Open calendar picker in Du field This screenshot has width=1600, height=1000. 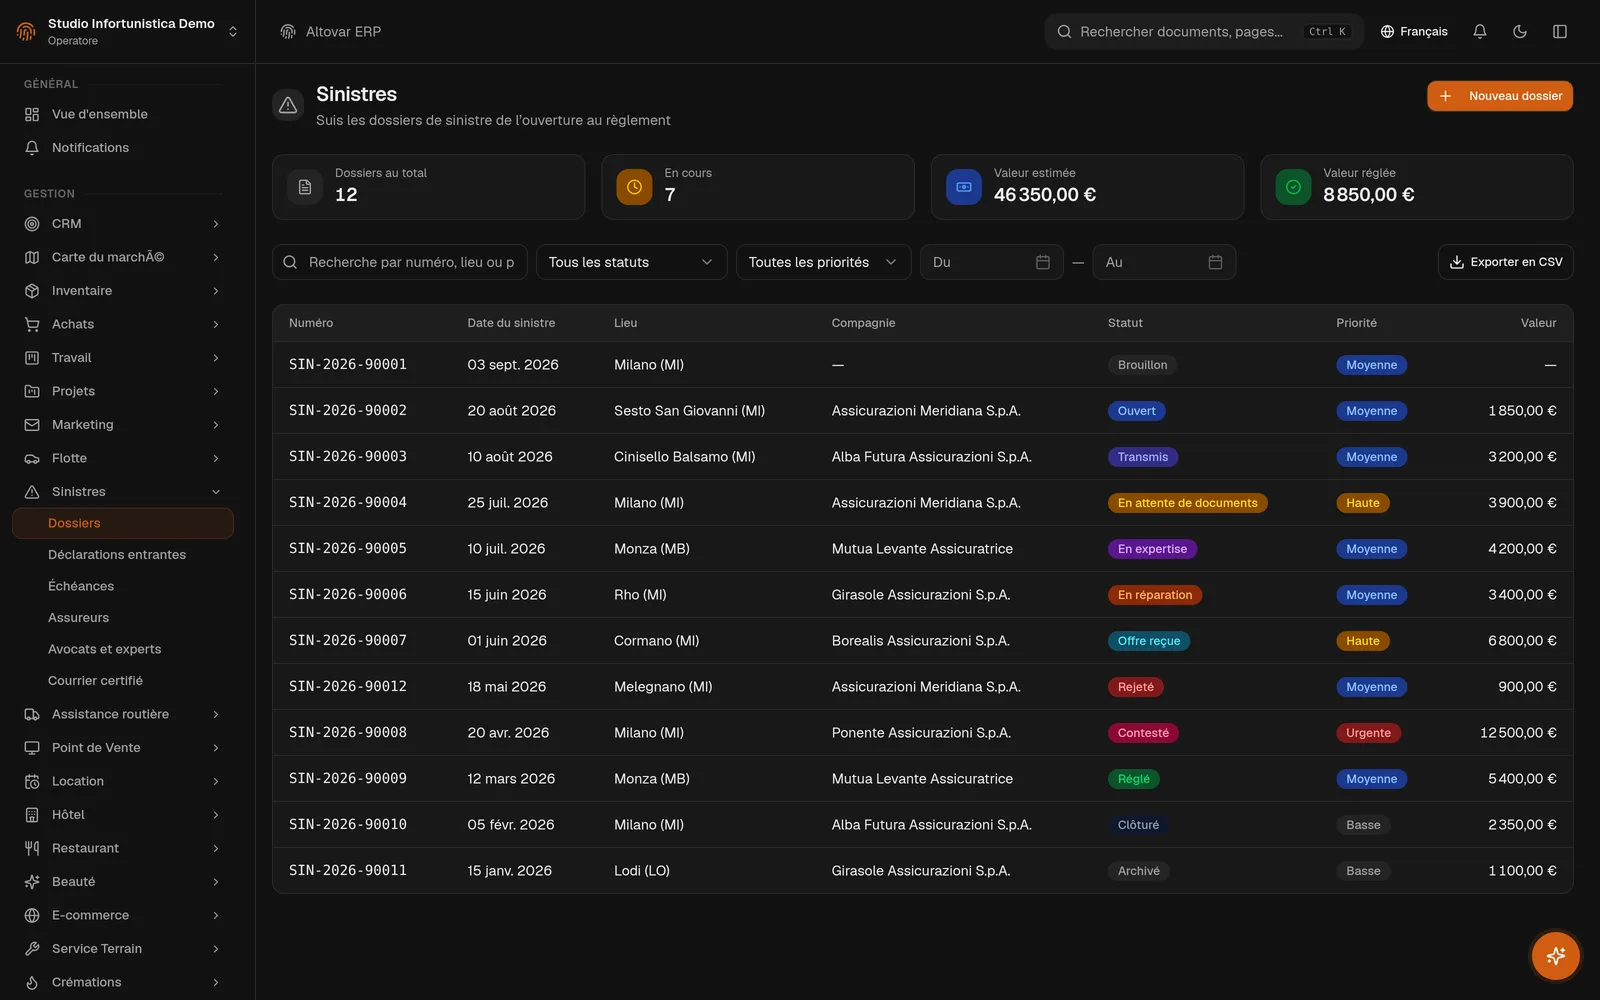(1043, 262)
